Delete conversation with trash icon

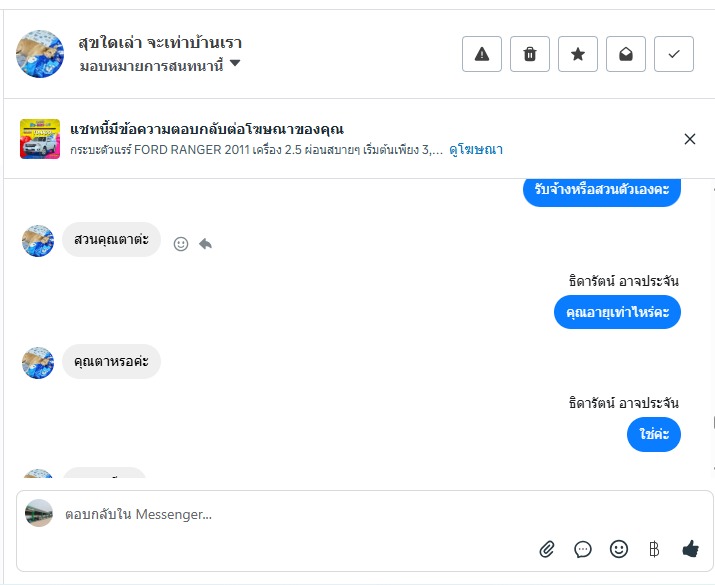[530, 54]
